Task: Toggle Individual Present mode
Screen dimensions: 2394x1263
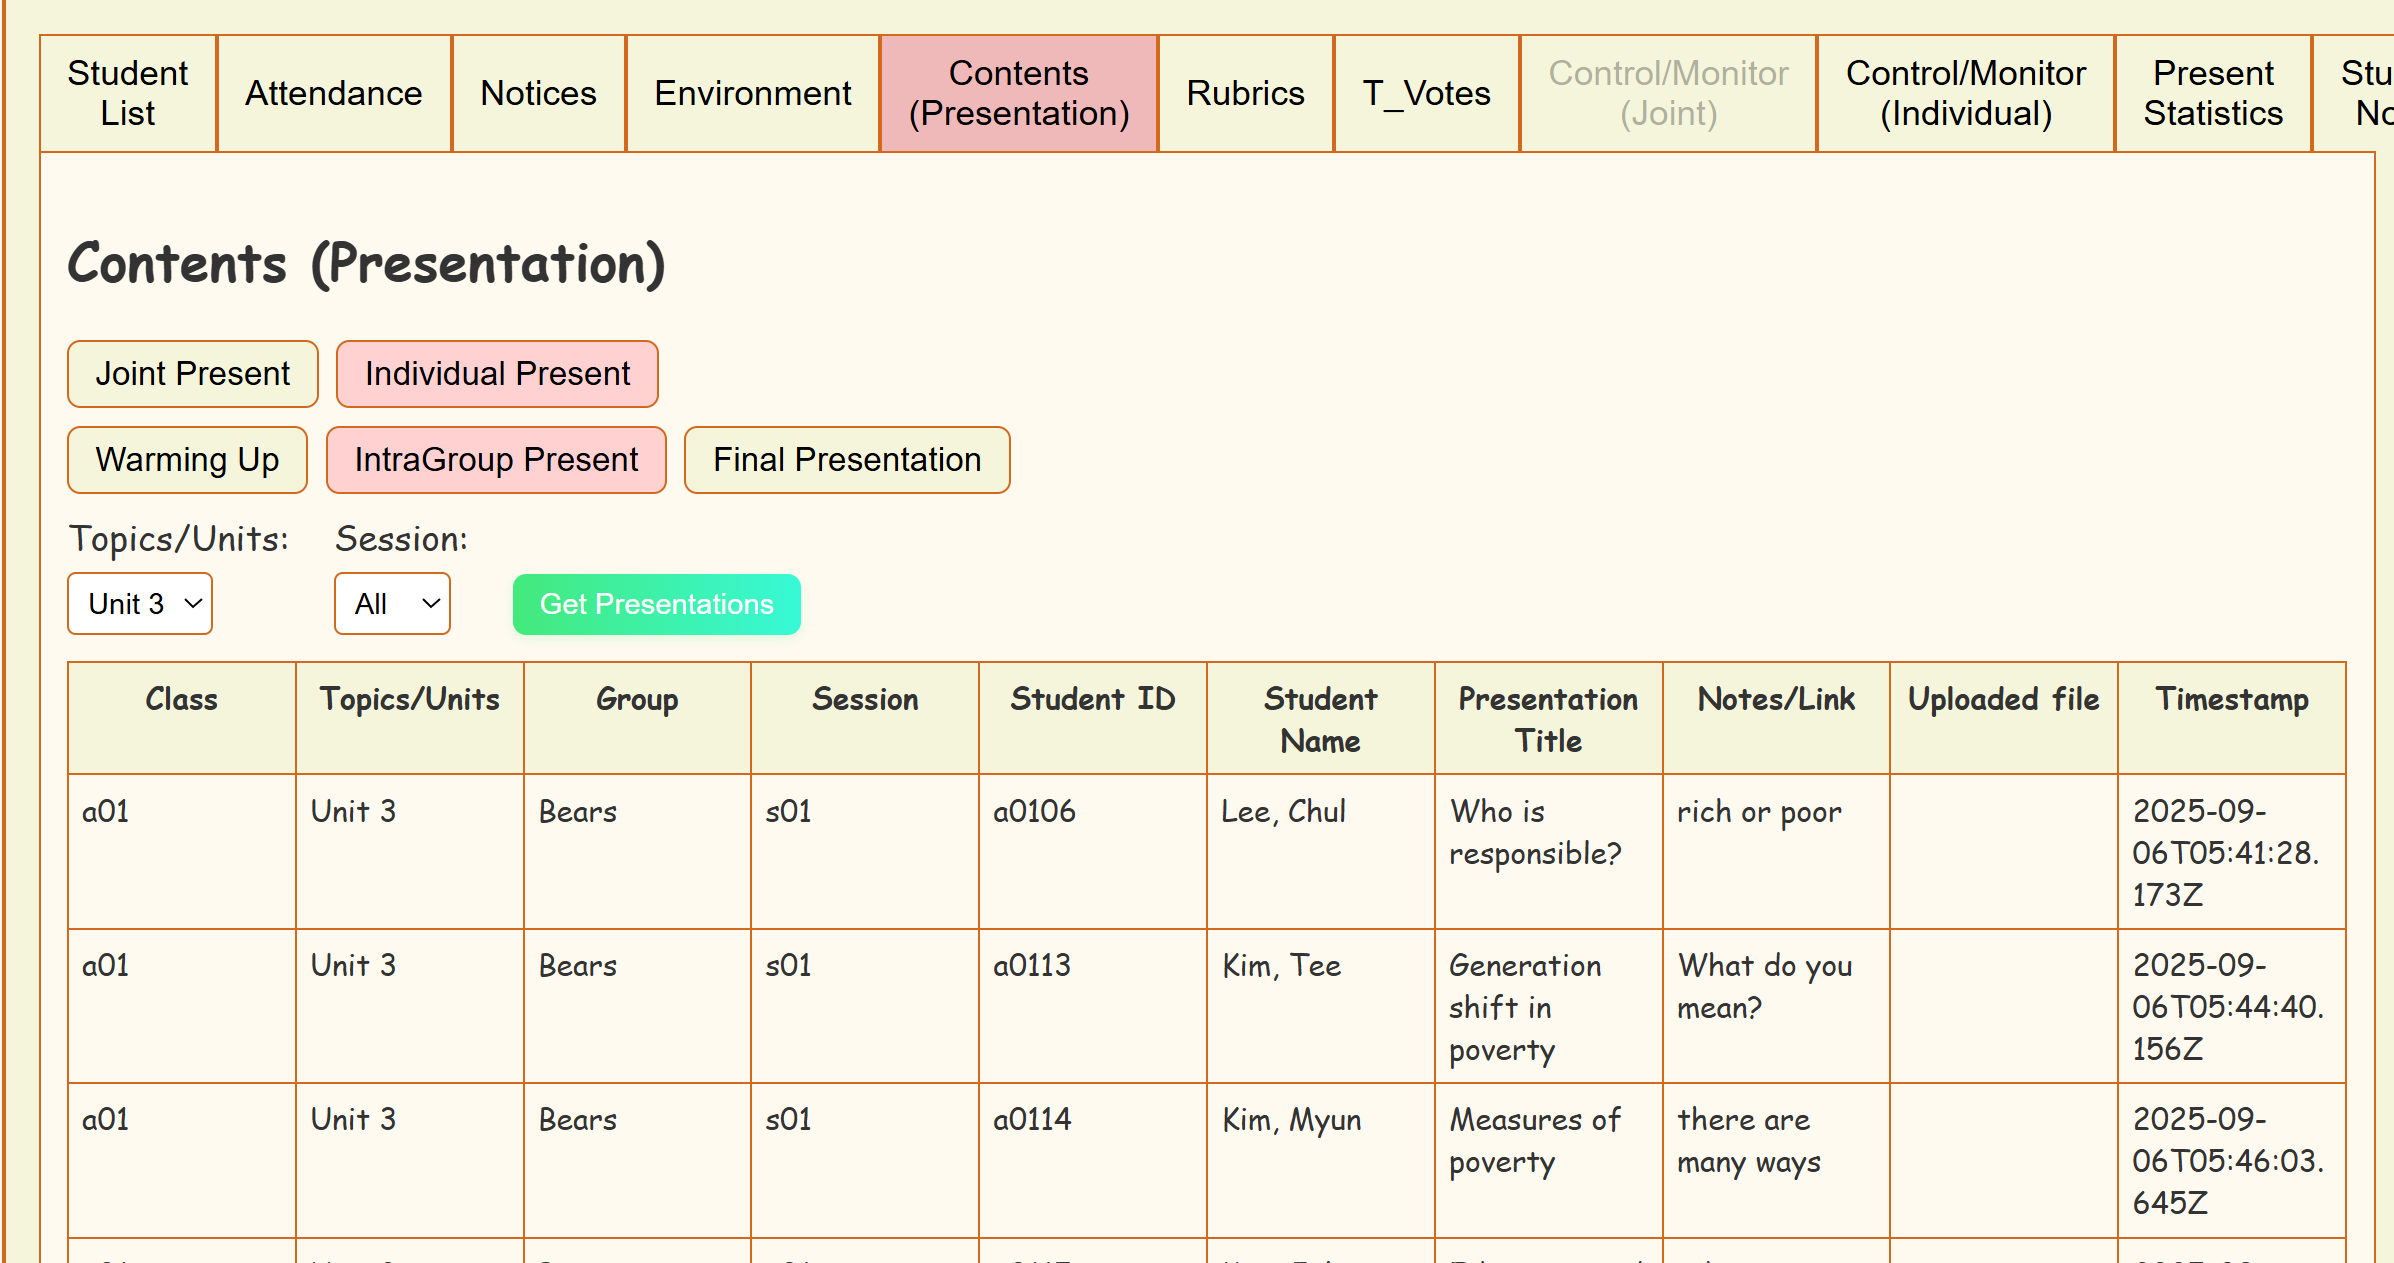Action: (x=497, y=374)
